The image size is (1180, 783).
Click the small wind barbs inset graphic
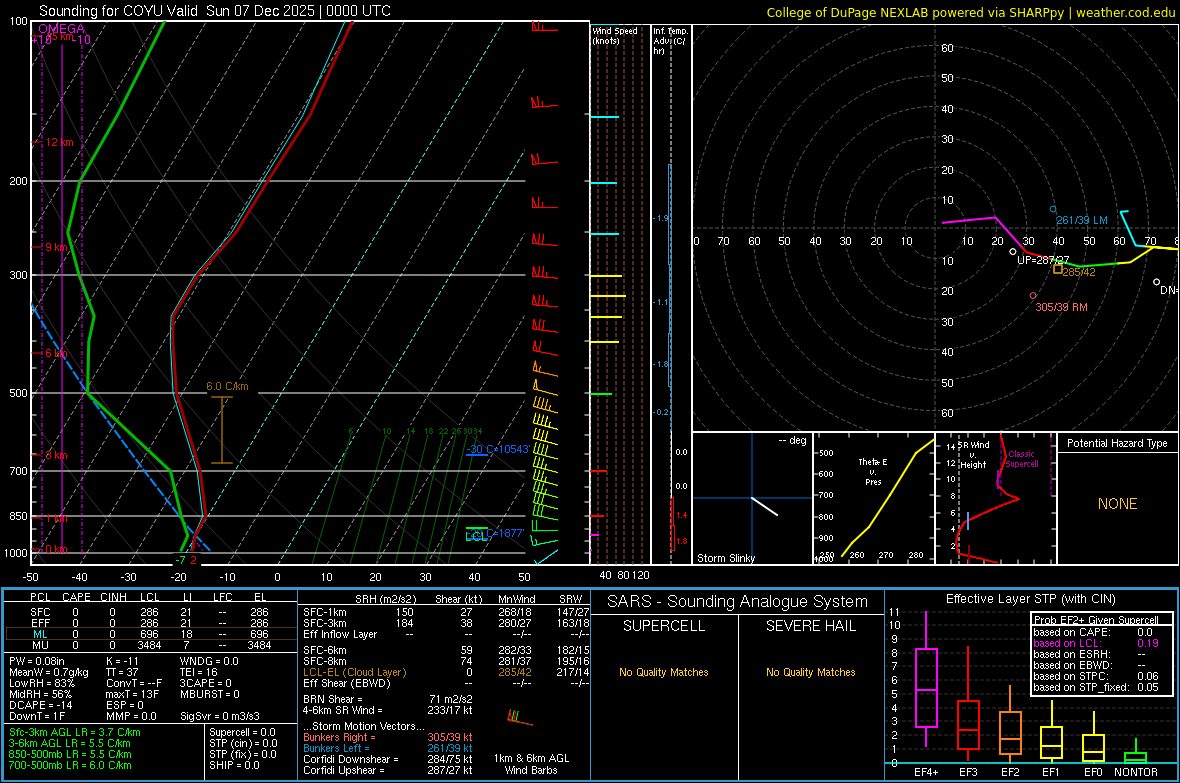tap(519, 717)
